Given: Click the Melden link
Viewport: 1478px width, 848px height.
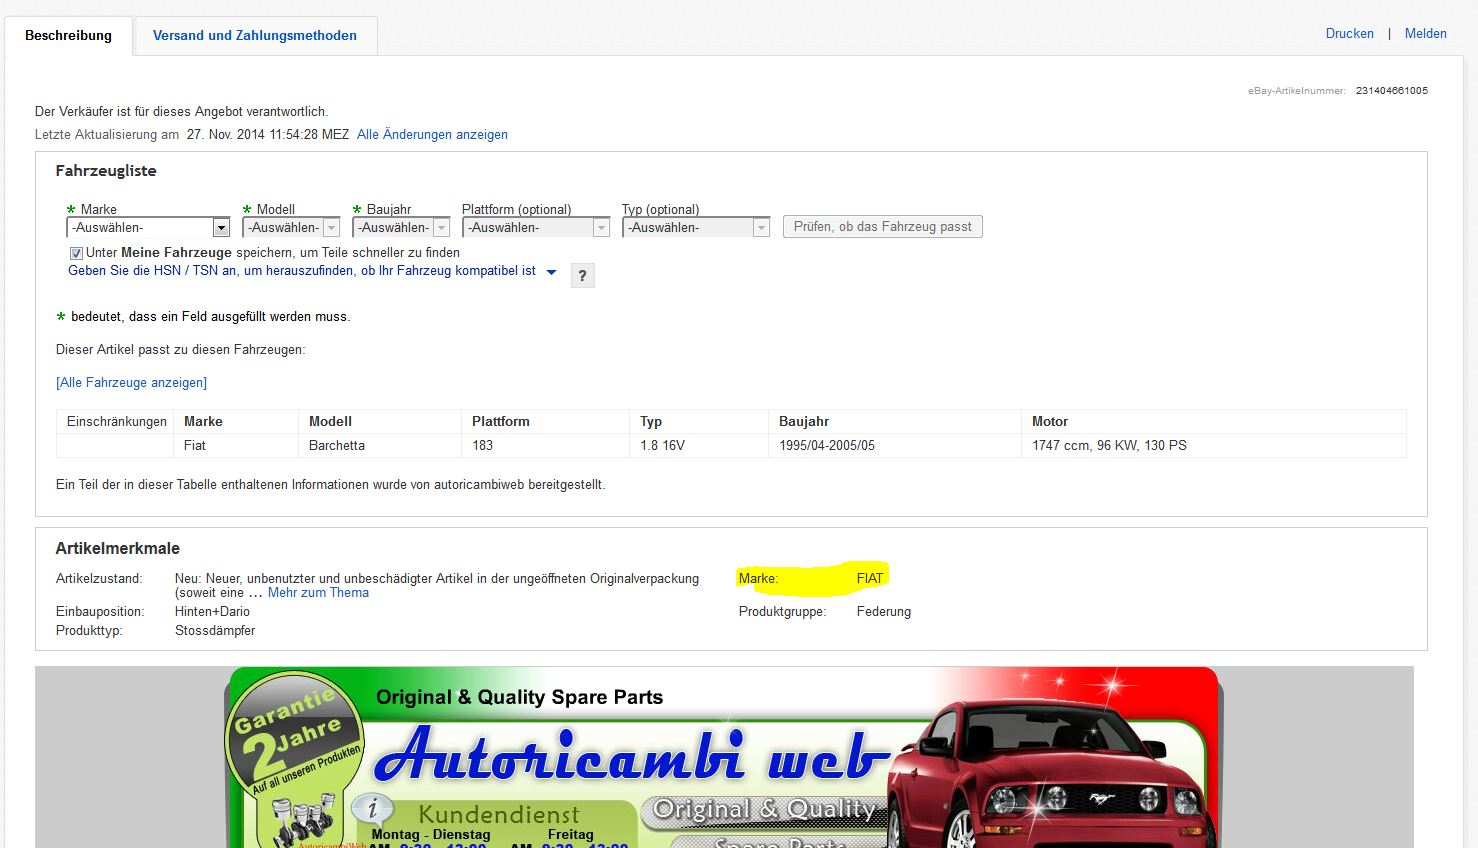Looking at the screenshot, I should coord(1426,33).
